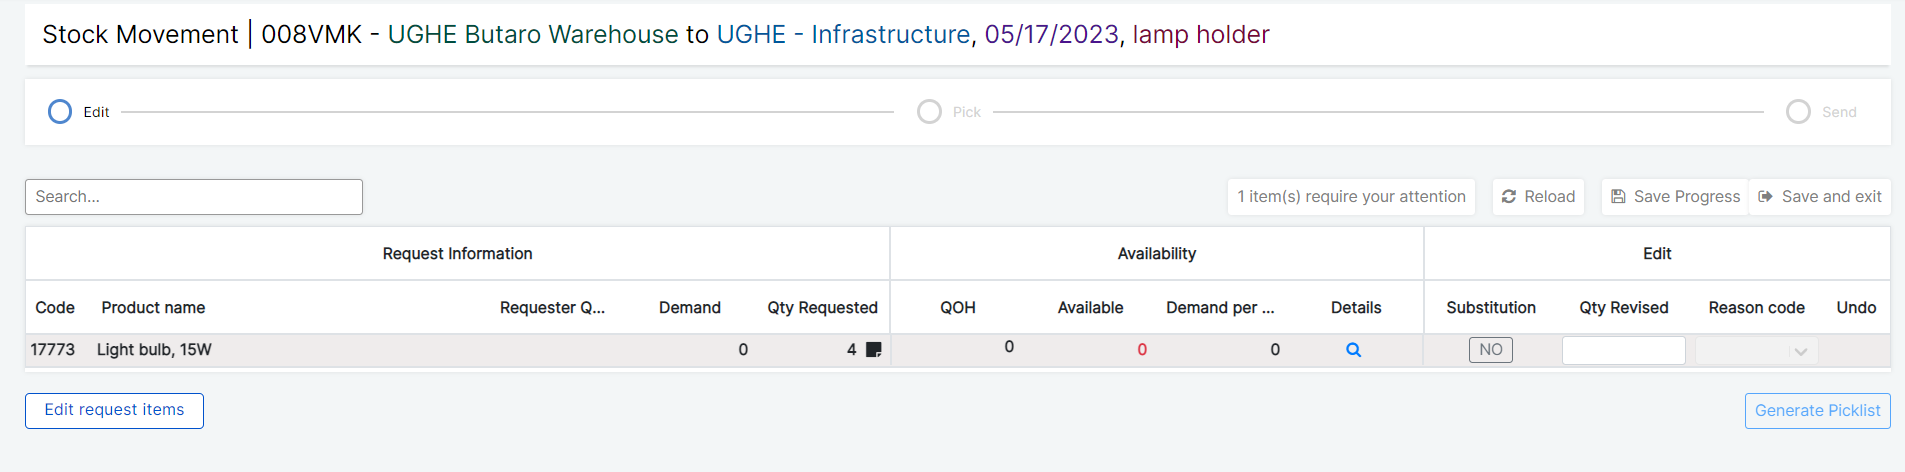This screenshot has width=1905, height=472.
Task: Toggle the NO substitution button
Action: click(1490, 350)
